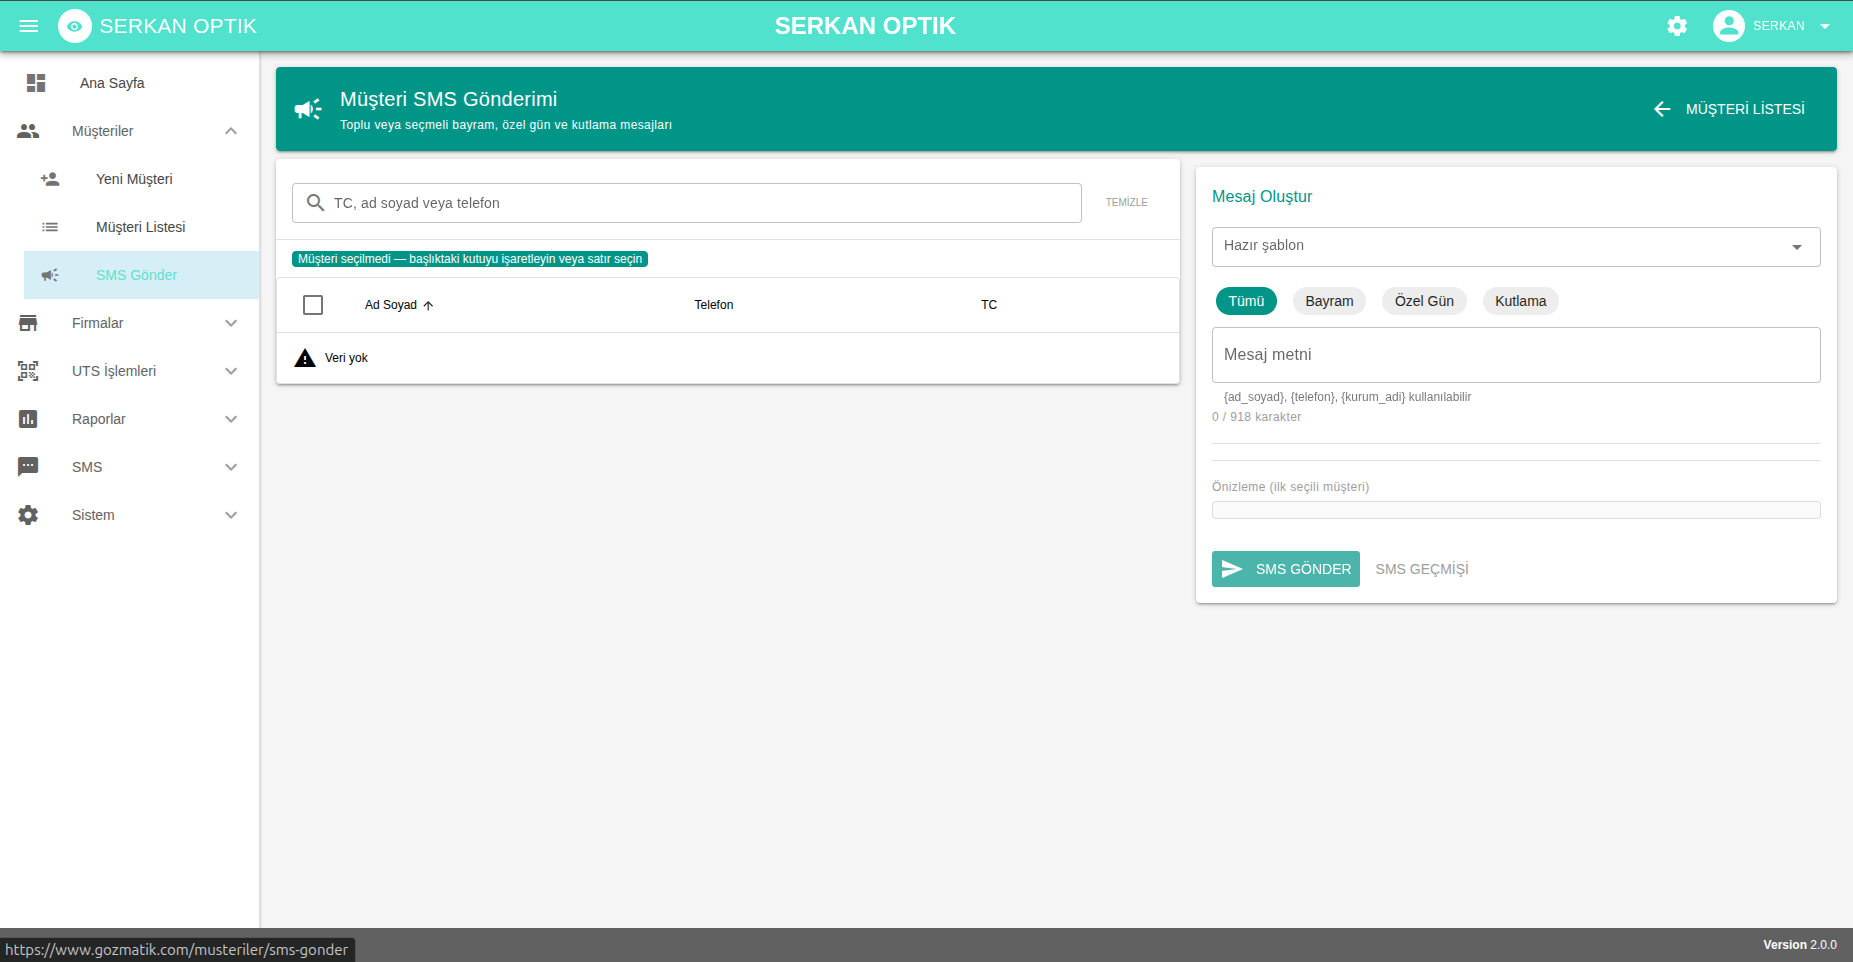Open Müşteri Listesi in sidebar

pos(142,227)
